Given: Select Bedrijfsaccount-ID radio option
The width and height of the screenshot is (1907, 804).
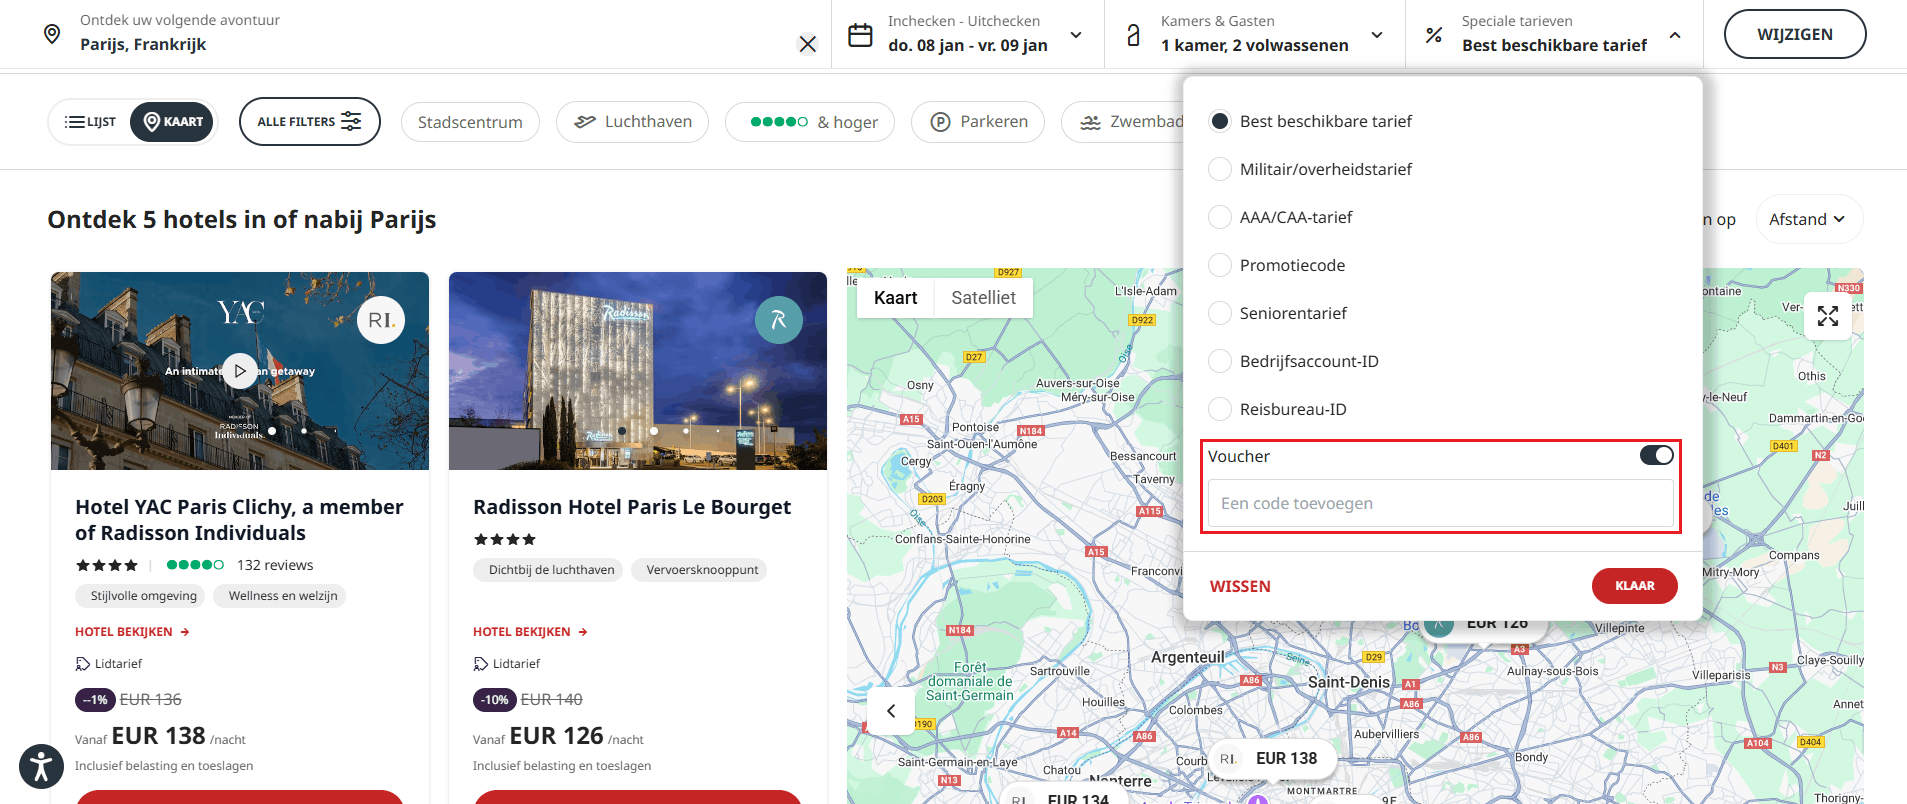Looking at the screenshot, I should click(x=1220, y=361).
